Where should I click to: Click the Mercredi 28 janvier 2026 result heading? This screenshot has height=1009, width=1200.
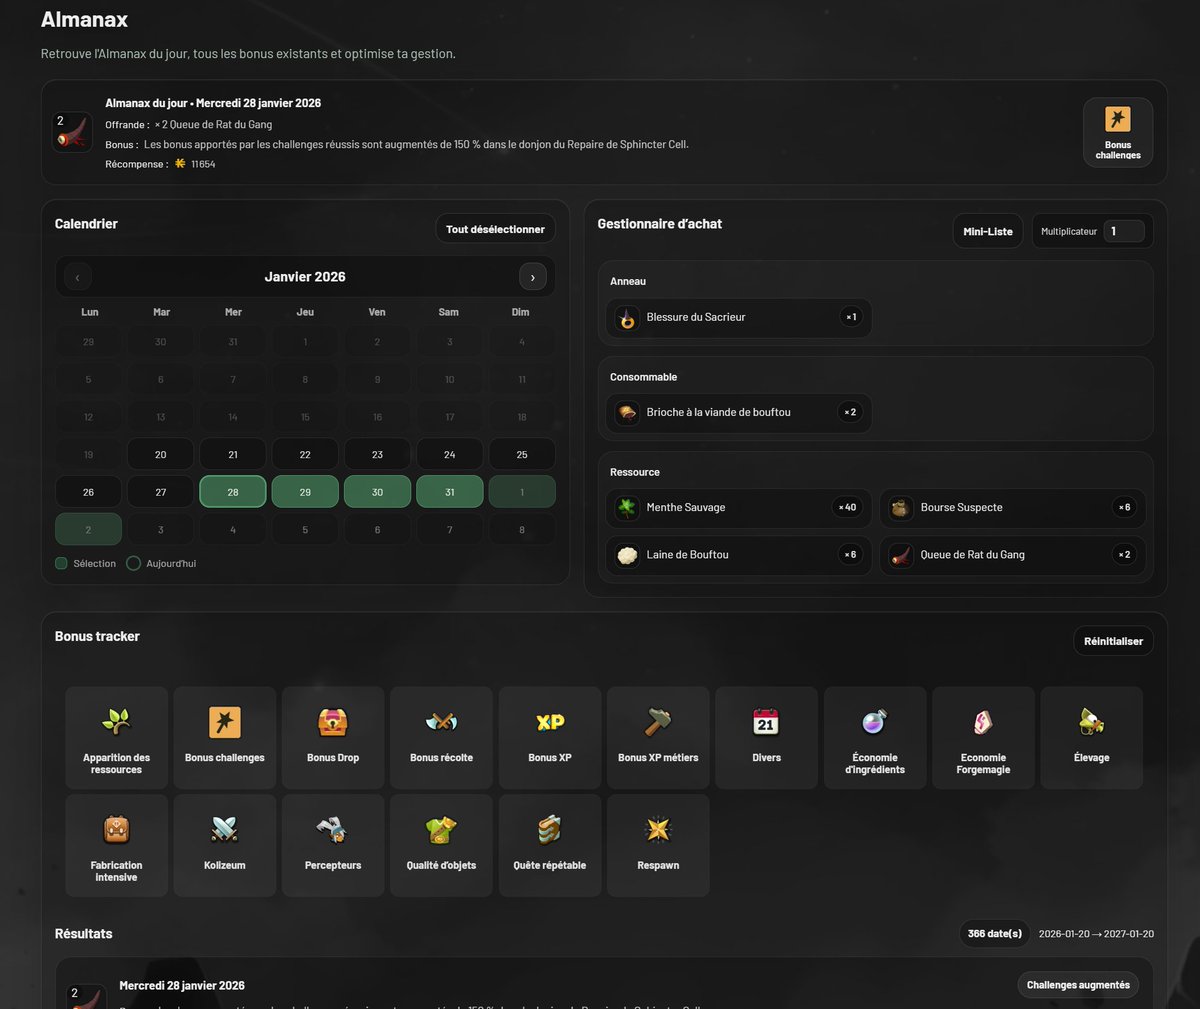click(182, 985)
